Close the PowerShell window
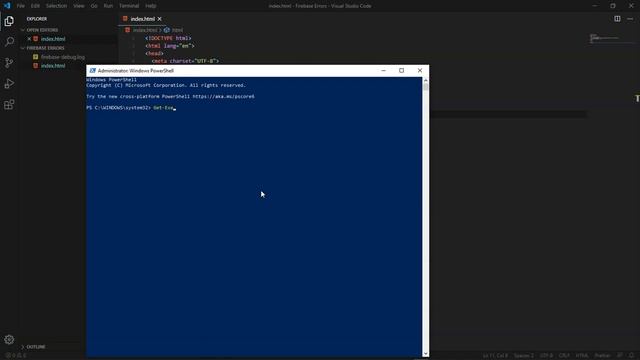This screenshot has width=640, height=360. (420, 71)
